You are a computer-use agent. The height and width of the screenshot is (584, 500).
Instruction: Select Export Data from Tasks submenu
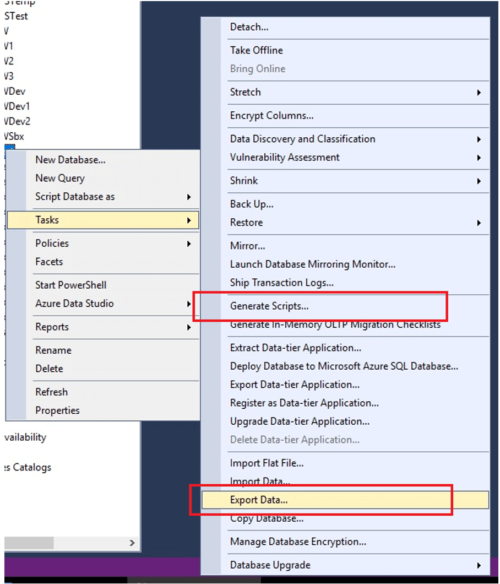pyautogui.click(x=345, y=499)
